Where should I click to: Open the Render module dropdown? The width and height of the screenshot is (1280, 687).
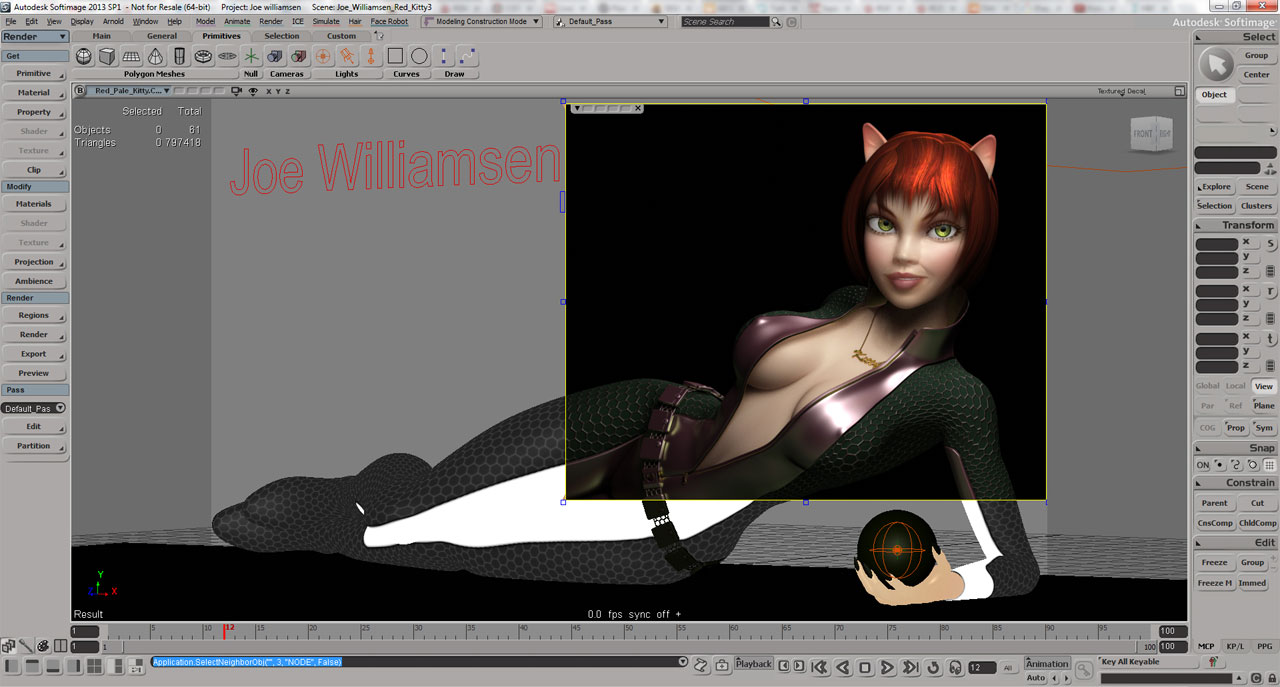tap(35, 37)
